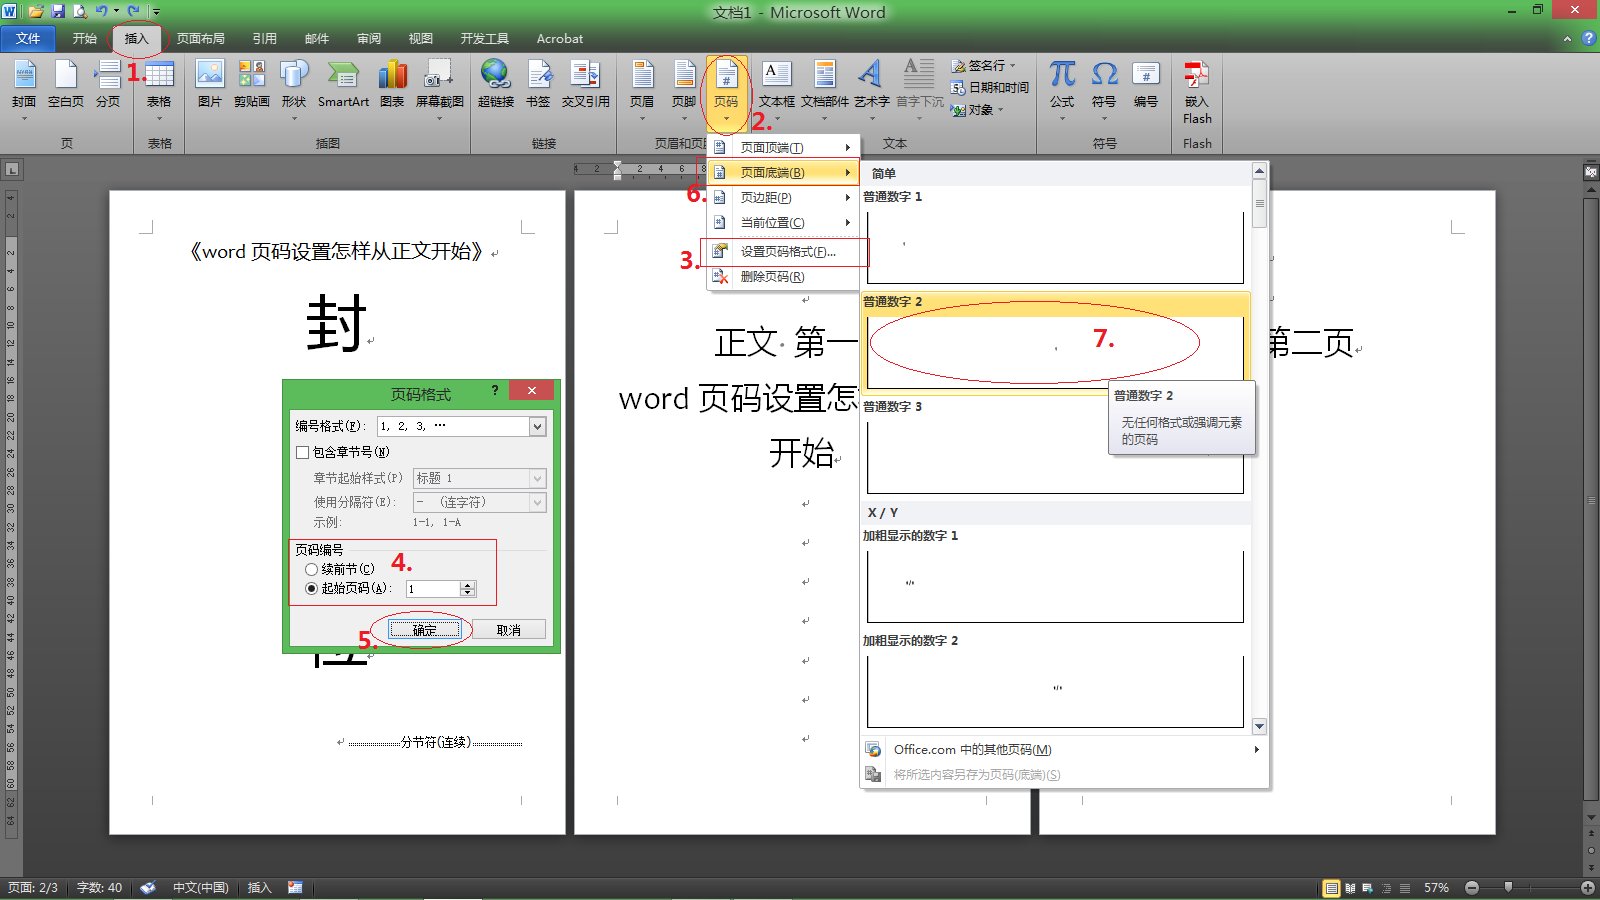The width and height of the screenshot is (1600, 900).
Task: Adjust the zoom slider in status bar
Action: click(1511, 887)
